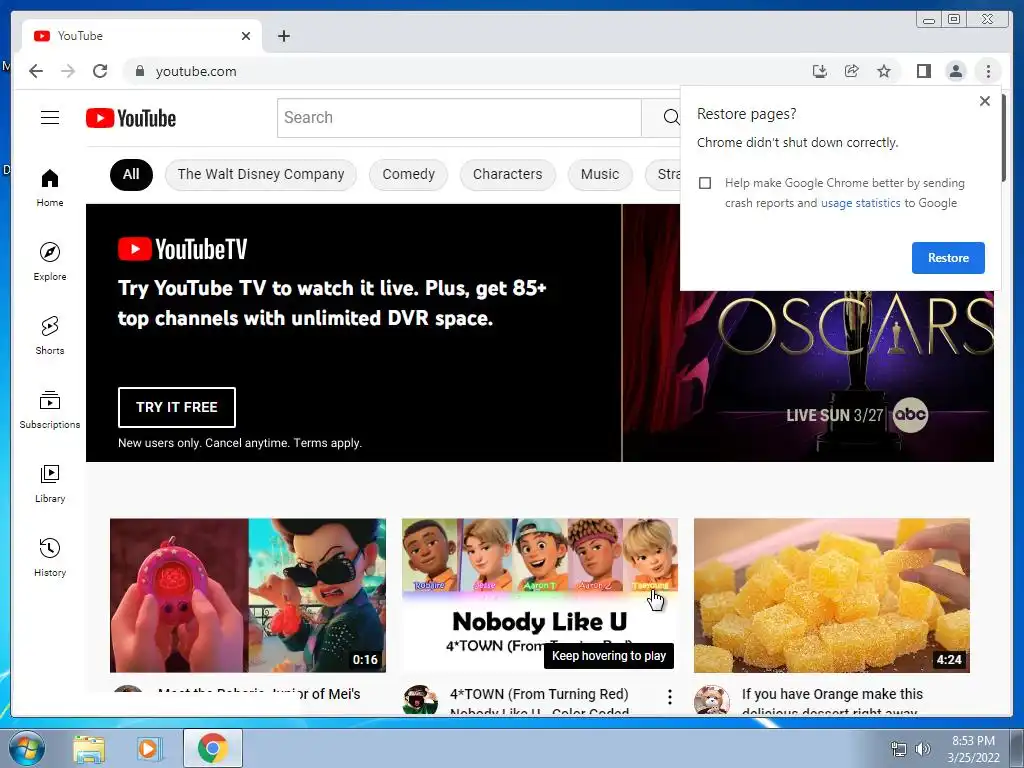
Task: Open a new tab with plus button
Action: (x=283, y=36)
